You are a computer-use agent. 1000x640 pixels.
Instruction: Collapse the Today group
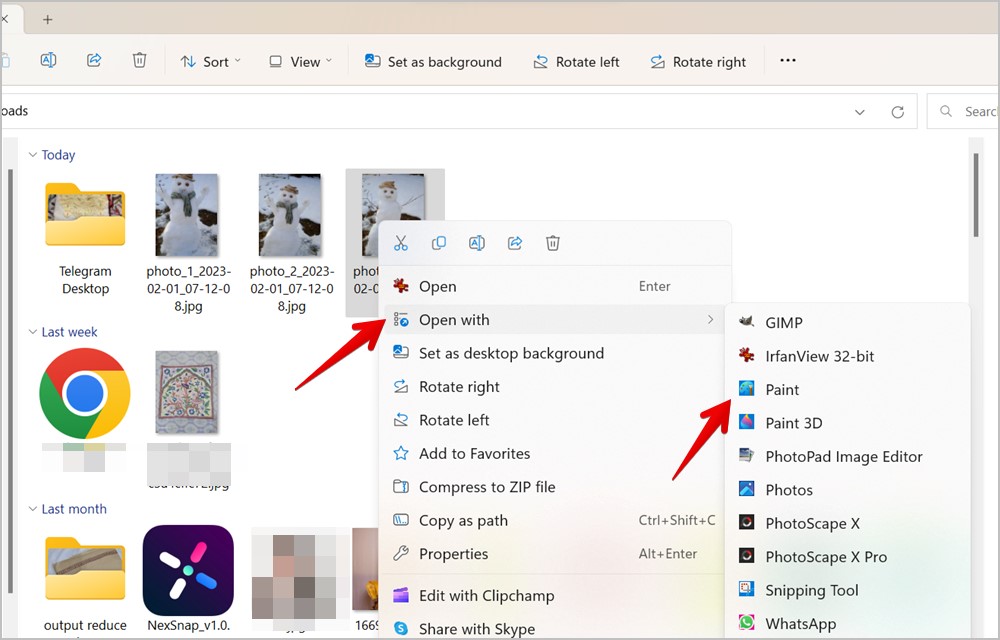(x=33, y=155)
